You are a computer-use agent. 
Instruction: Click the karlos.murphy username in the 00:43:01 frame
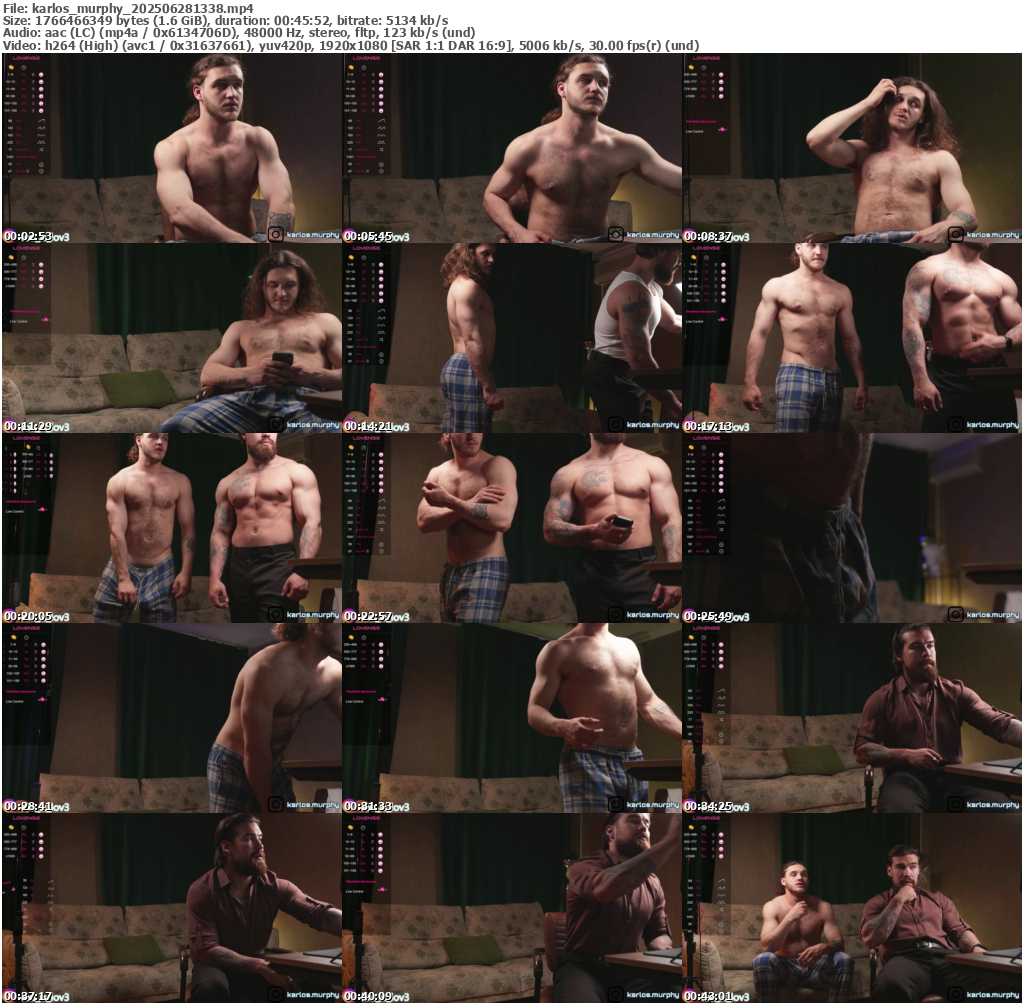click(993, 995)
